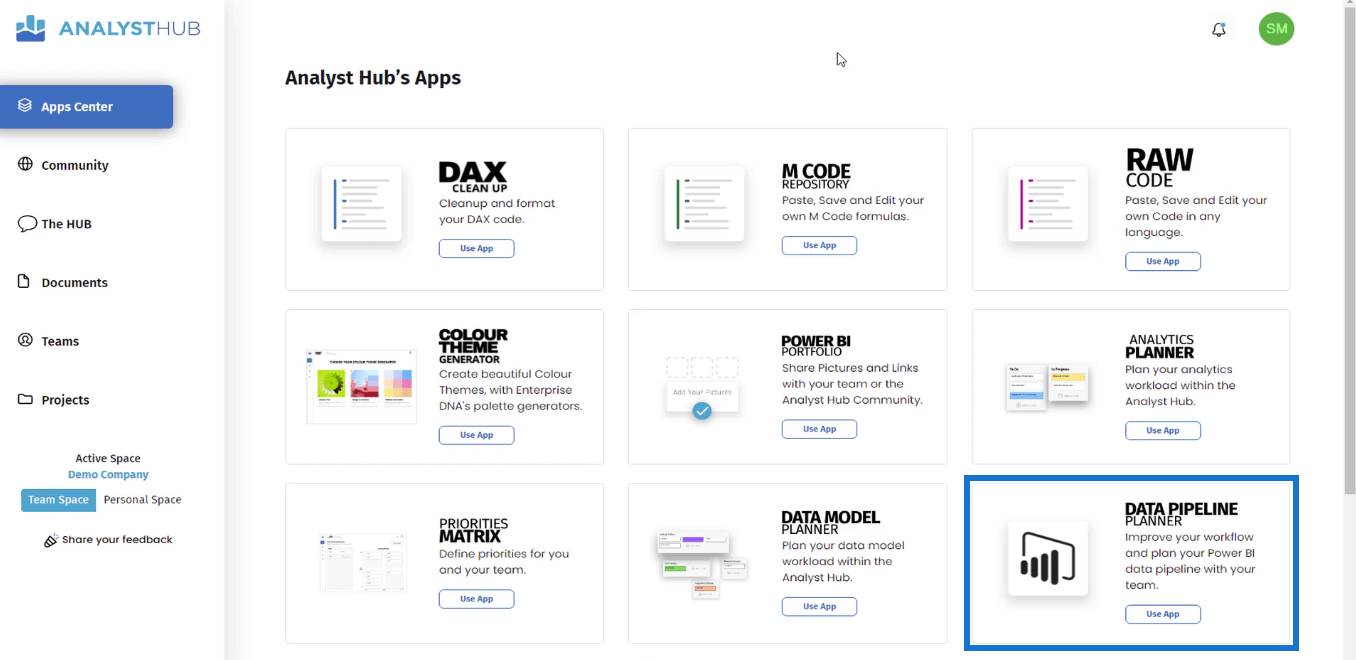1356x660 pixels.
Task: Open the notifications bell
Action: coord(1218,30)
